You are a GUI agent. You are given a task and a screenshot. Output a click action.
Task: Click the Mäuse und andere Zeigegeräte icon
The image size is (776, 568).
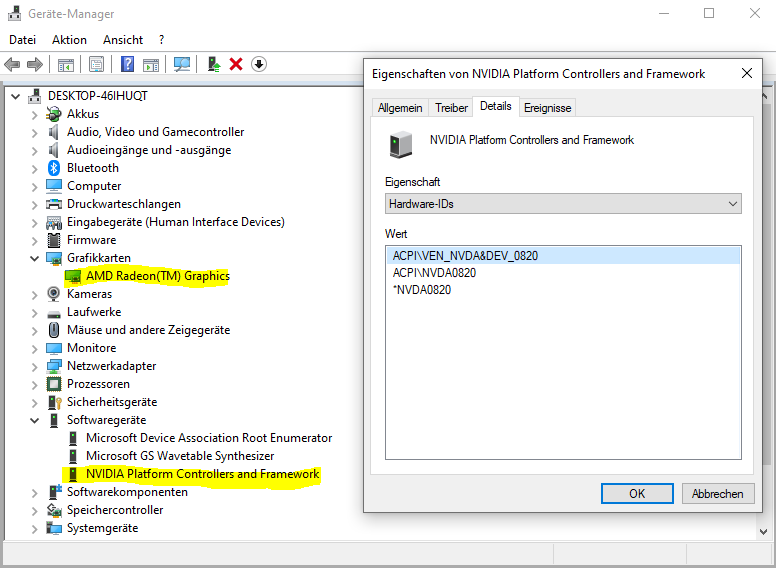coord(54,330)
